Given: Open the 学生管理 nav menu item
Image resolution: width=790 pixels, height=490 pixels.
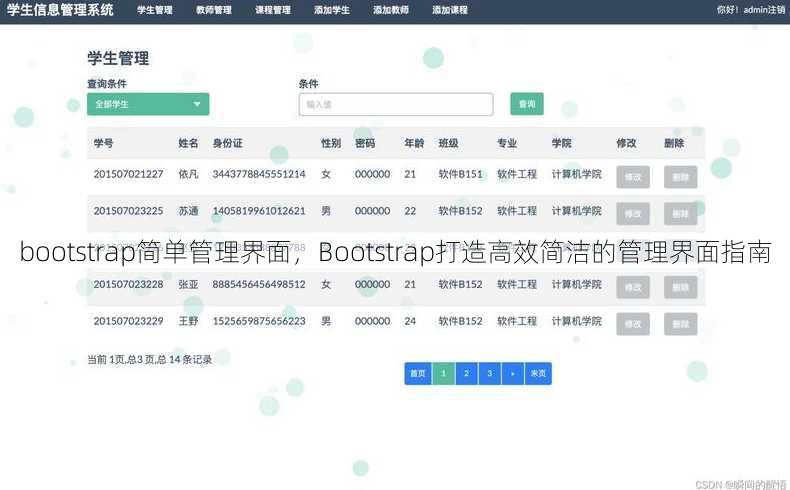Looking at the screenshot, I should [155, 10].
